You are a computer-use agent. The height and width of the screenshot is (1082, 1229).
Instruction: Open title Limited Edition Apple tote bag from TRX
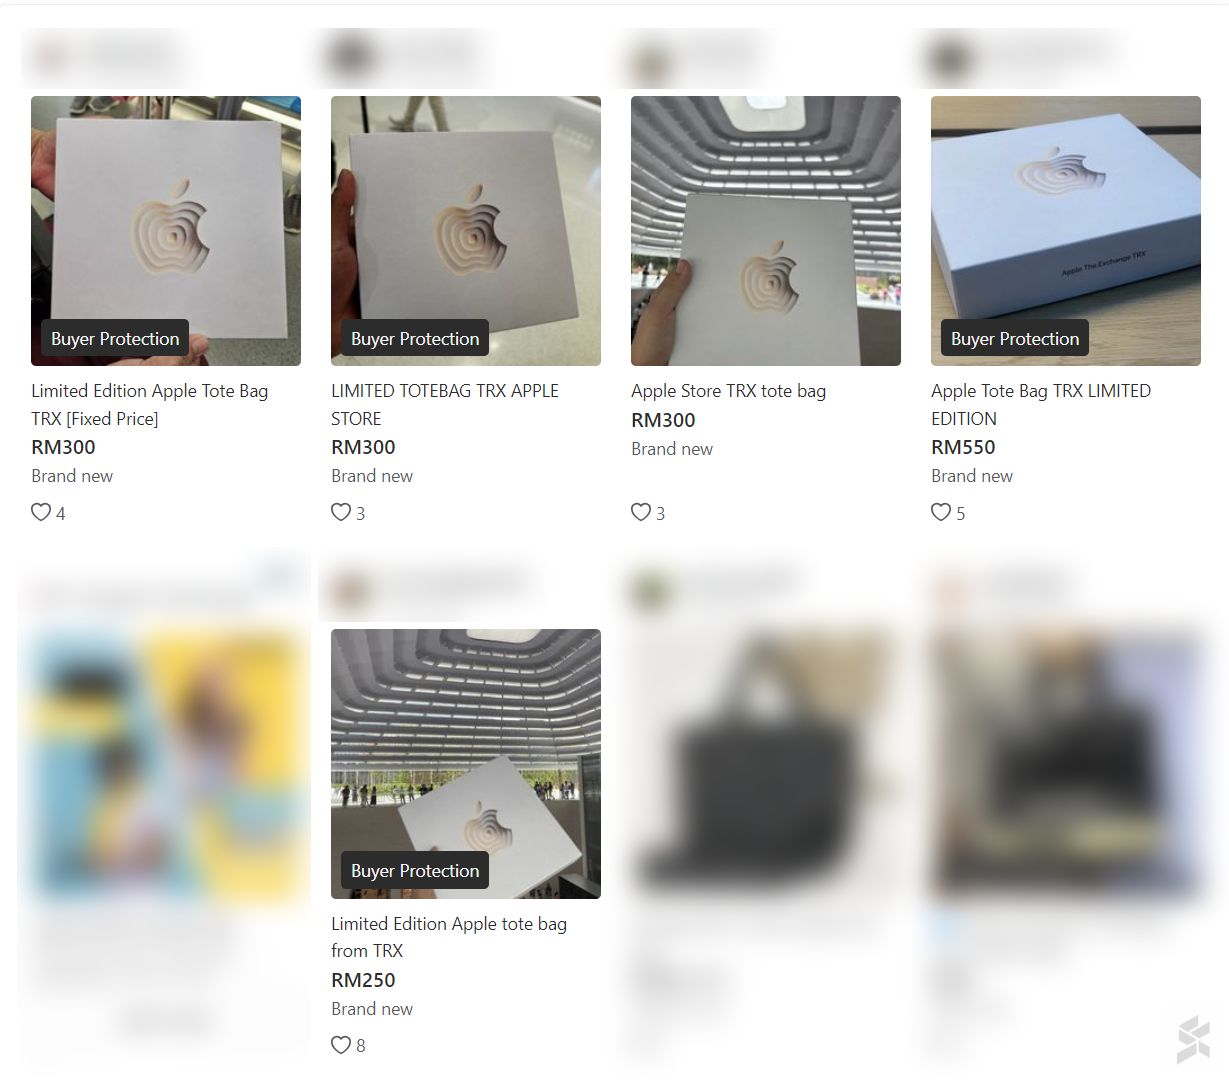[x=449, y=937]
